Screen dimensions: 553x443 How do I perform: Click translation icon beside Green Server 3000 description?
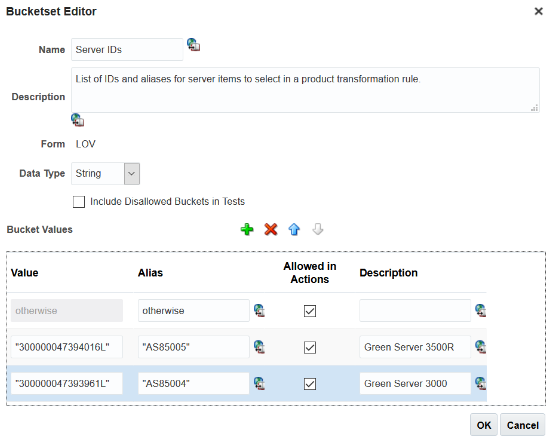[x=480, y=383]
